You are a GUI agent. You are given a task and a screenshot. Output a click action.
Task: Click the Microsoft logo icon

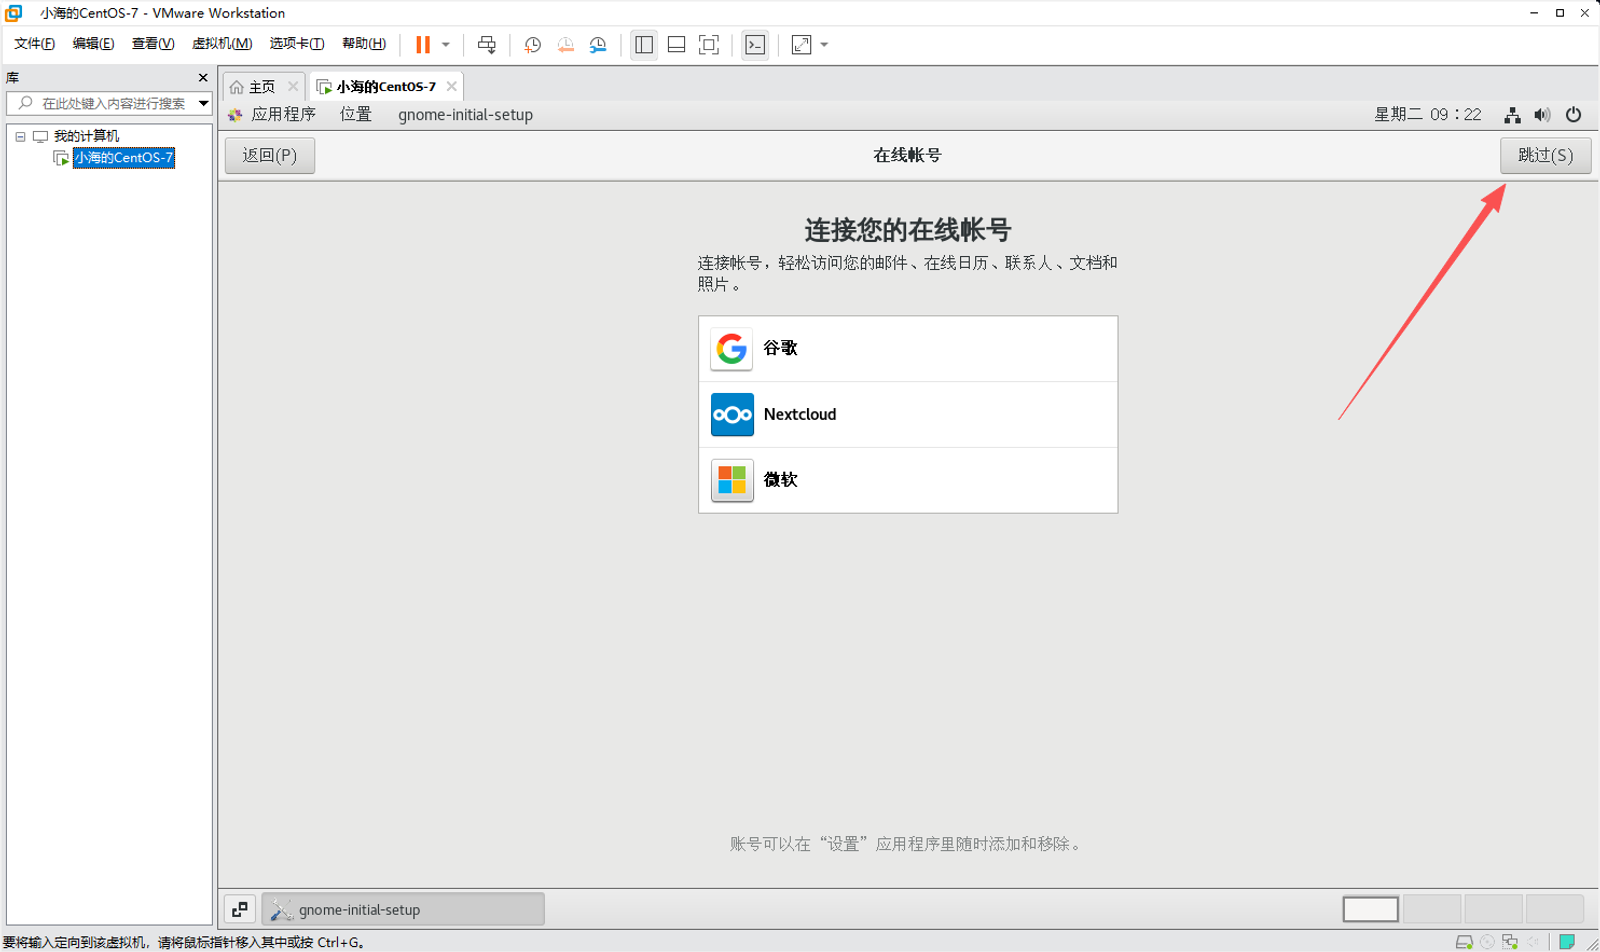click(x=732, y=481)
